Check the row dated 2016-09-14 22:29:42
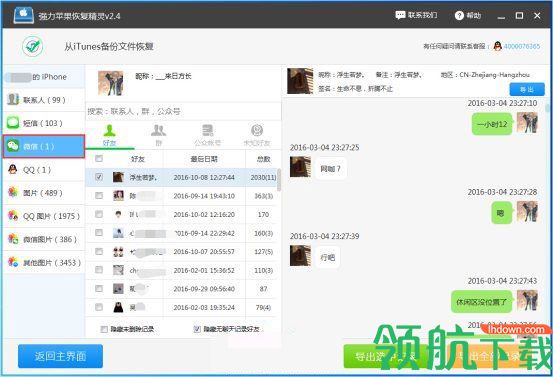The height and width of the screenshot is (377, 553). (99, 233)
